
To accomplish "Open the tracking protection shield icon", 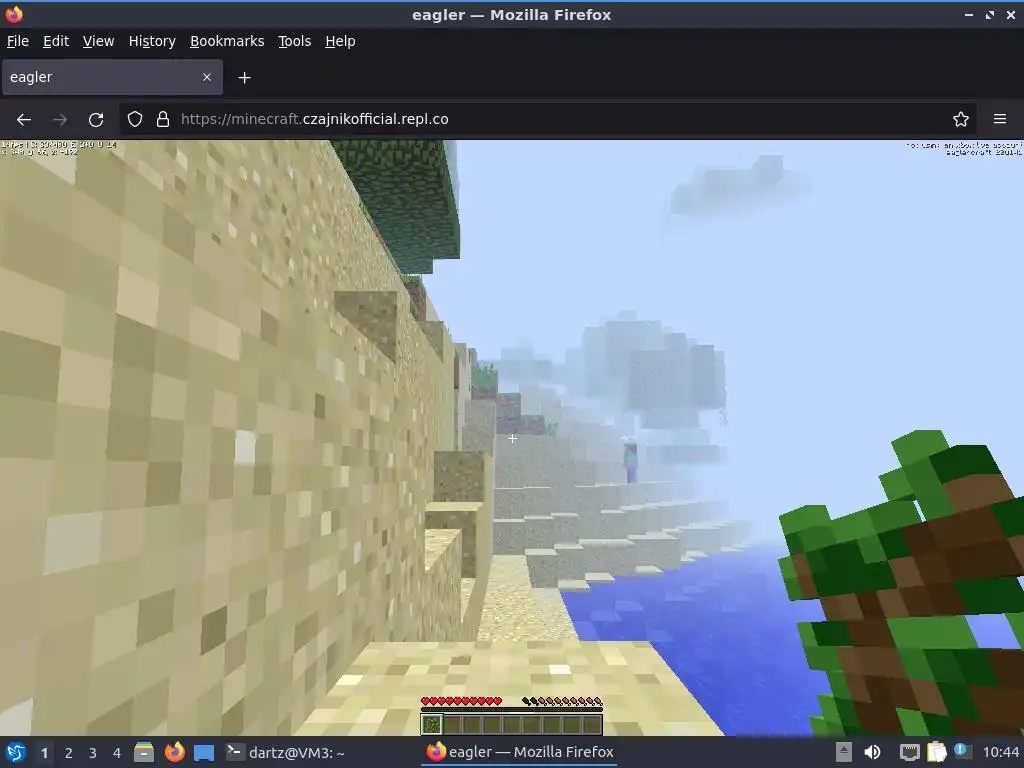I will click(135, 119).
